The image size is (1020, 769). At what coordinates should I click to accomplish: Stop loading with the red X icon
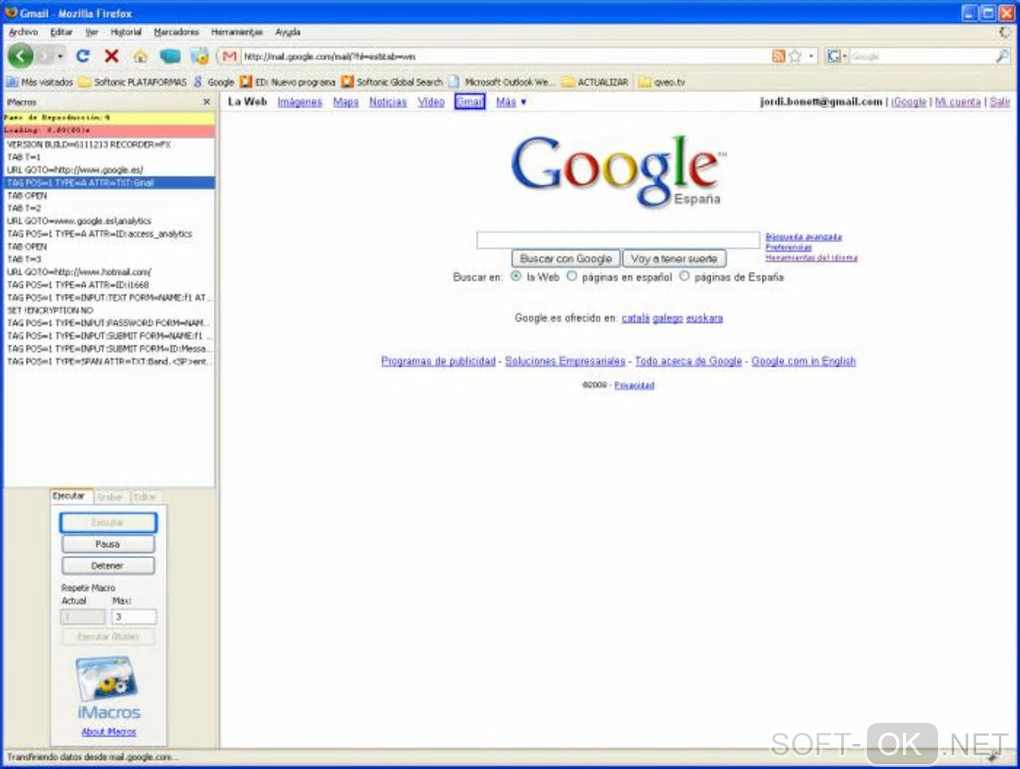(x=111, y=57)
